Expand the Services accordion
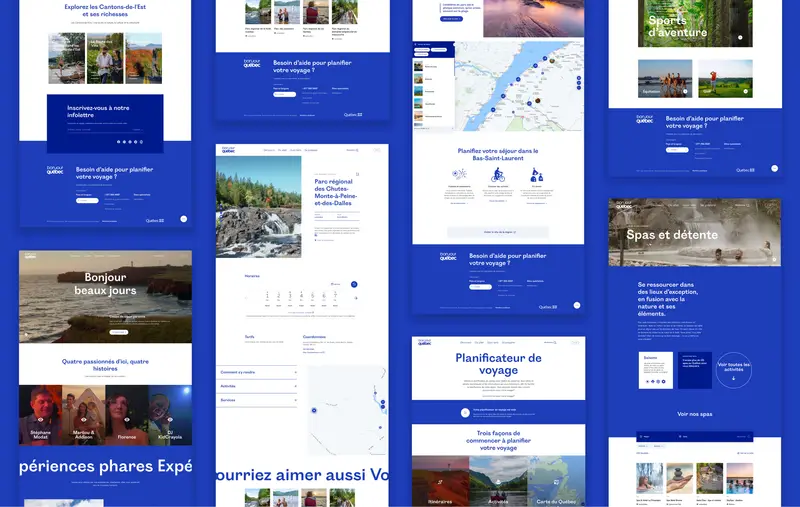Image resolution: width=800 pixels, height=507 pixels. click(x=257, y=400)
